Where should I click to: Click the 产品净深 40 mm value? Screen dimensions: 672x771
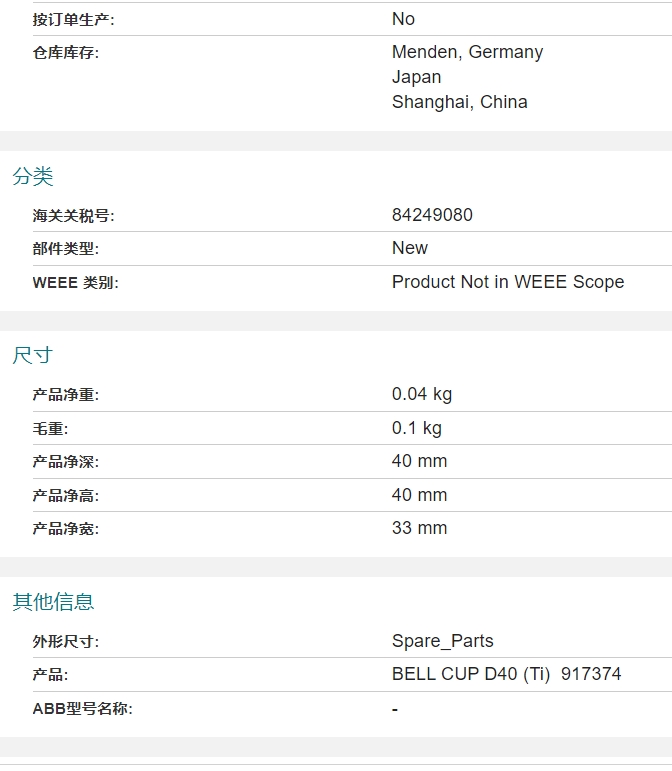[419, 461]
